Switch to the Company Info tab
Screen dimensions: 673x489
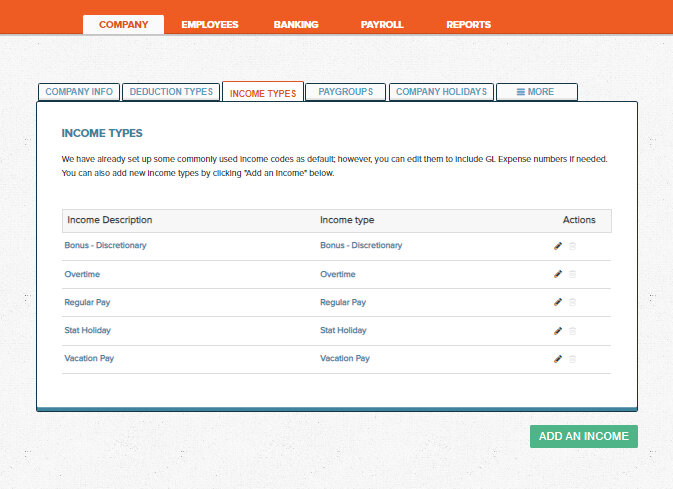[79, 92]
